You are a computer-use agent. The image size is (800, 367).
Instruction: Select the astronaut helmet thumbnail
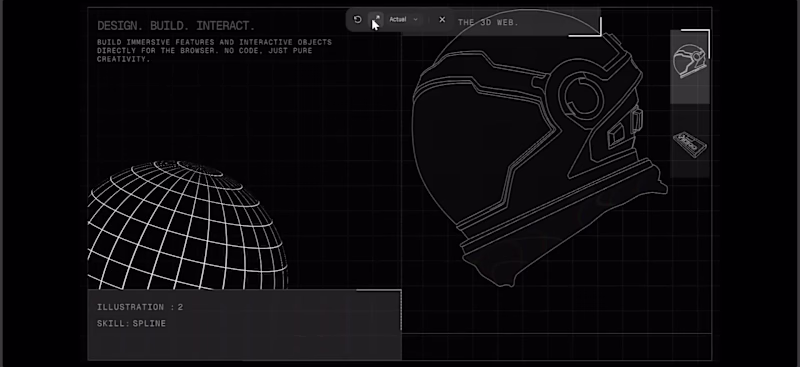click(689, 67)
